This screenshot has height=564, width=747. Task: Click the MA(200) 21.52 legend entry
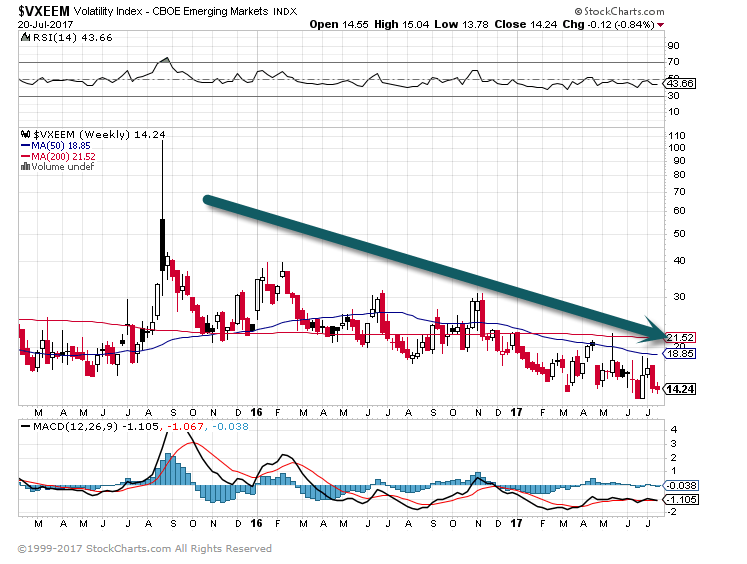click(58, 156)
